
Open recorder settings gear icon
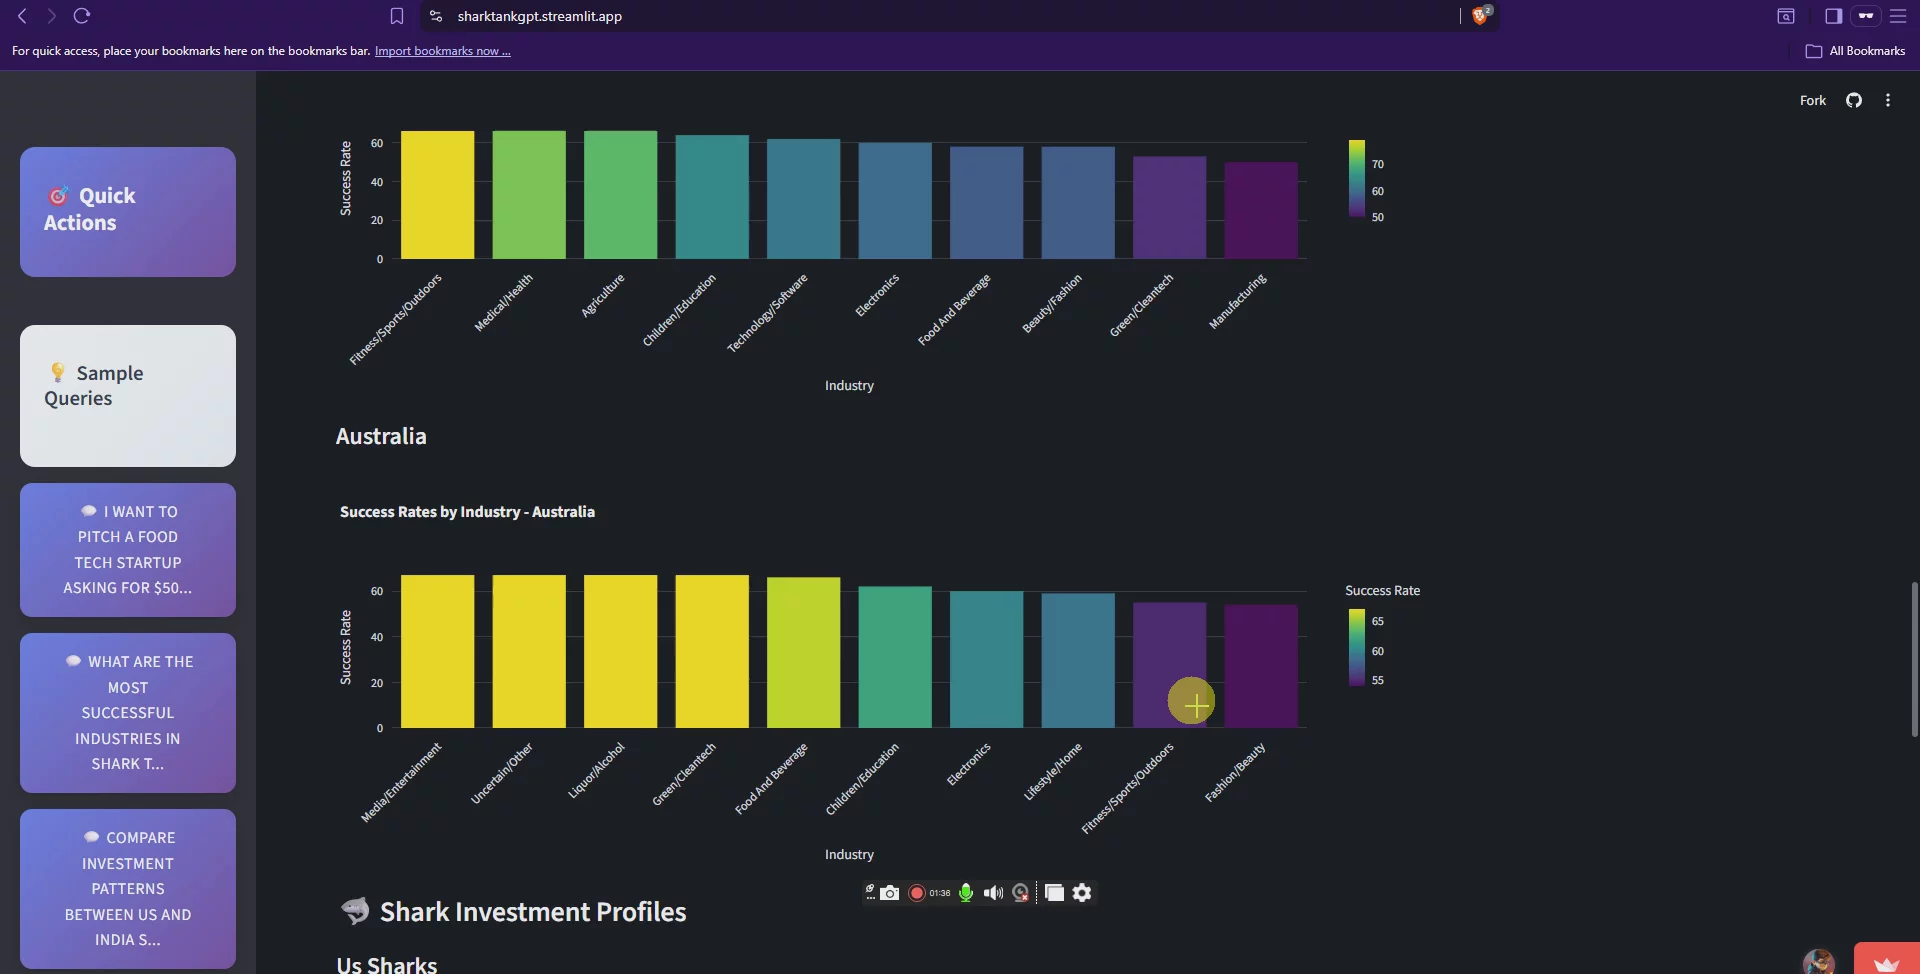(1082, 893)
